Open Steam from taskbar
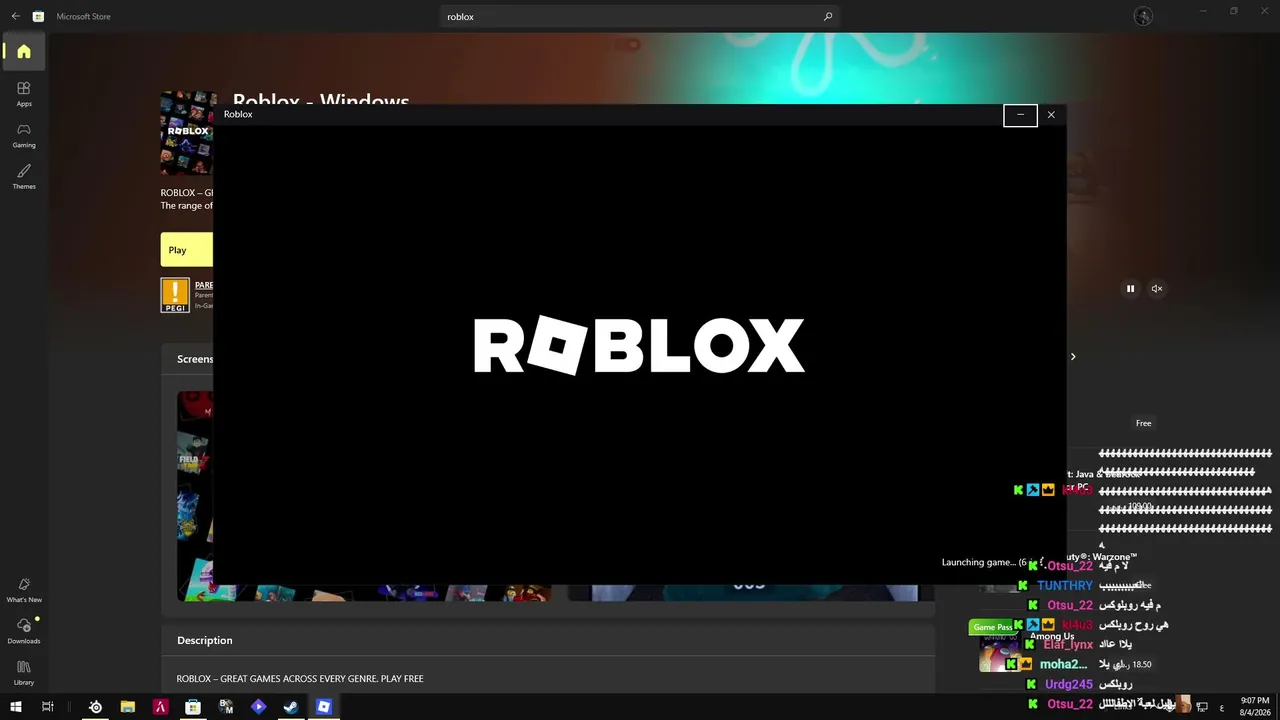1280x720 pixels. (x=291, y=707)
